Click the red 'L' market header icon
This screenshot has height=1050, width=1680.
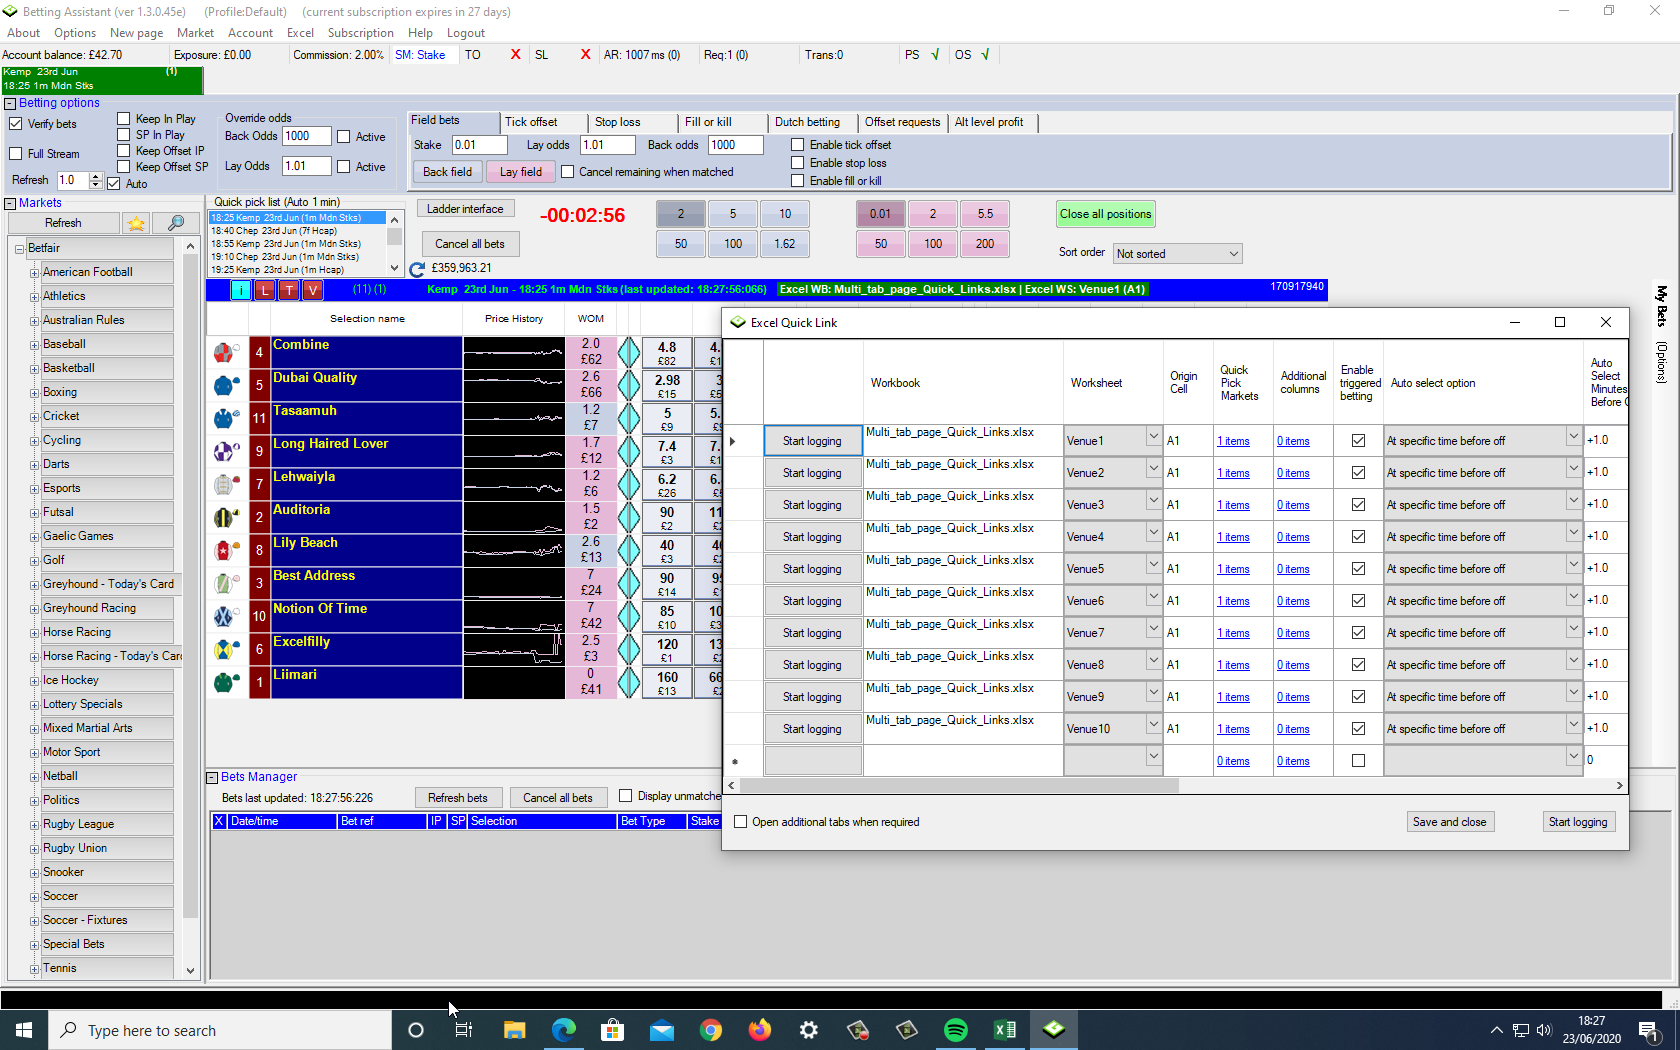coord(265,290)
